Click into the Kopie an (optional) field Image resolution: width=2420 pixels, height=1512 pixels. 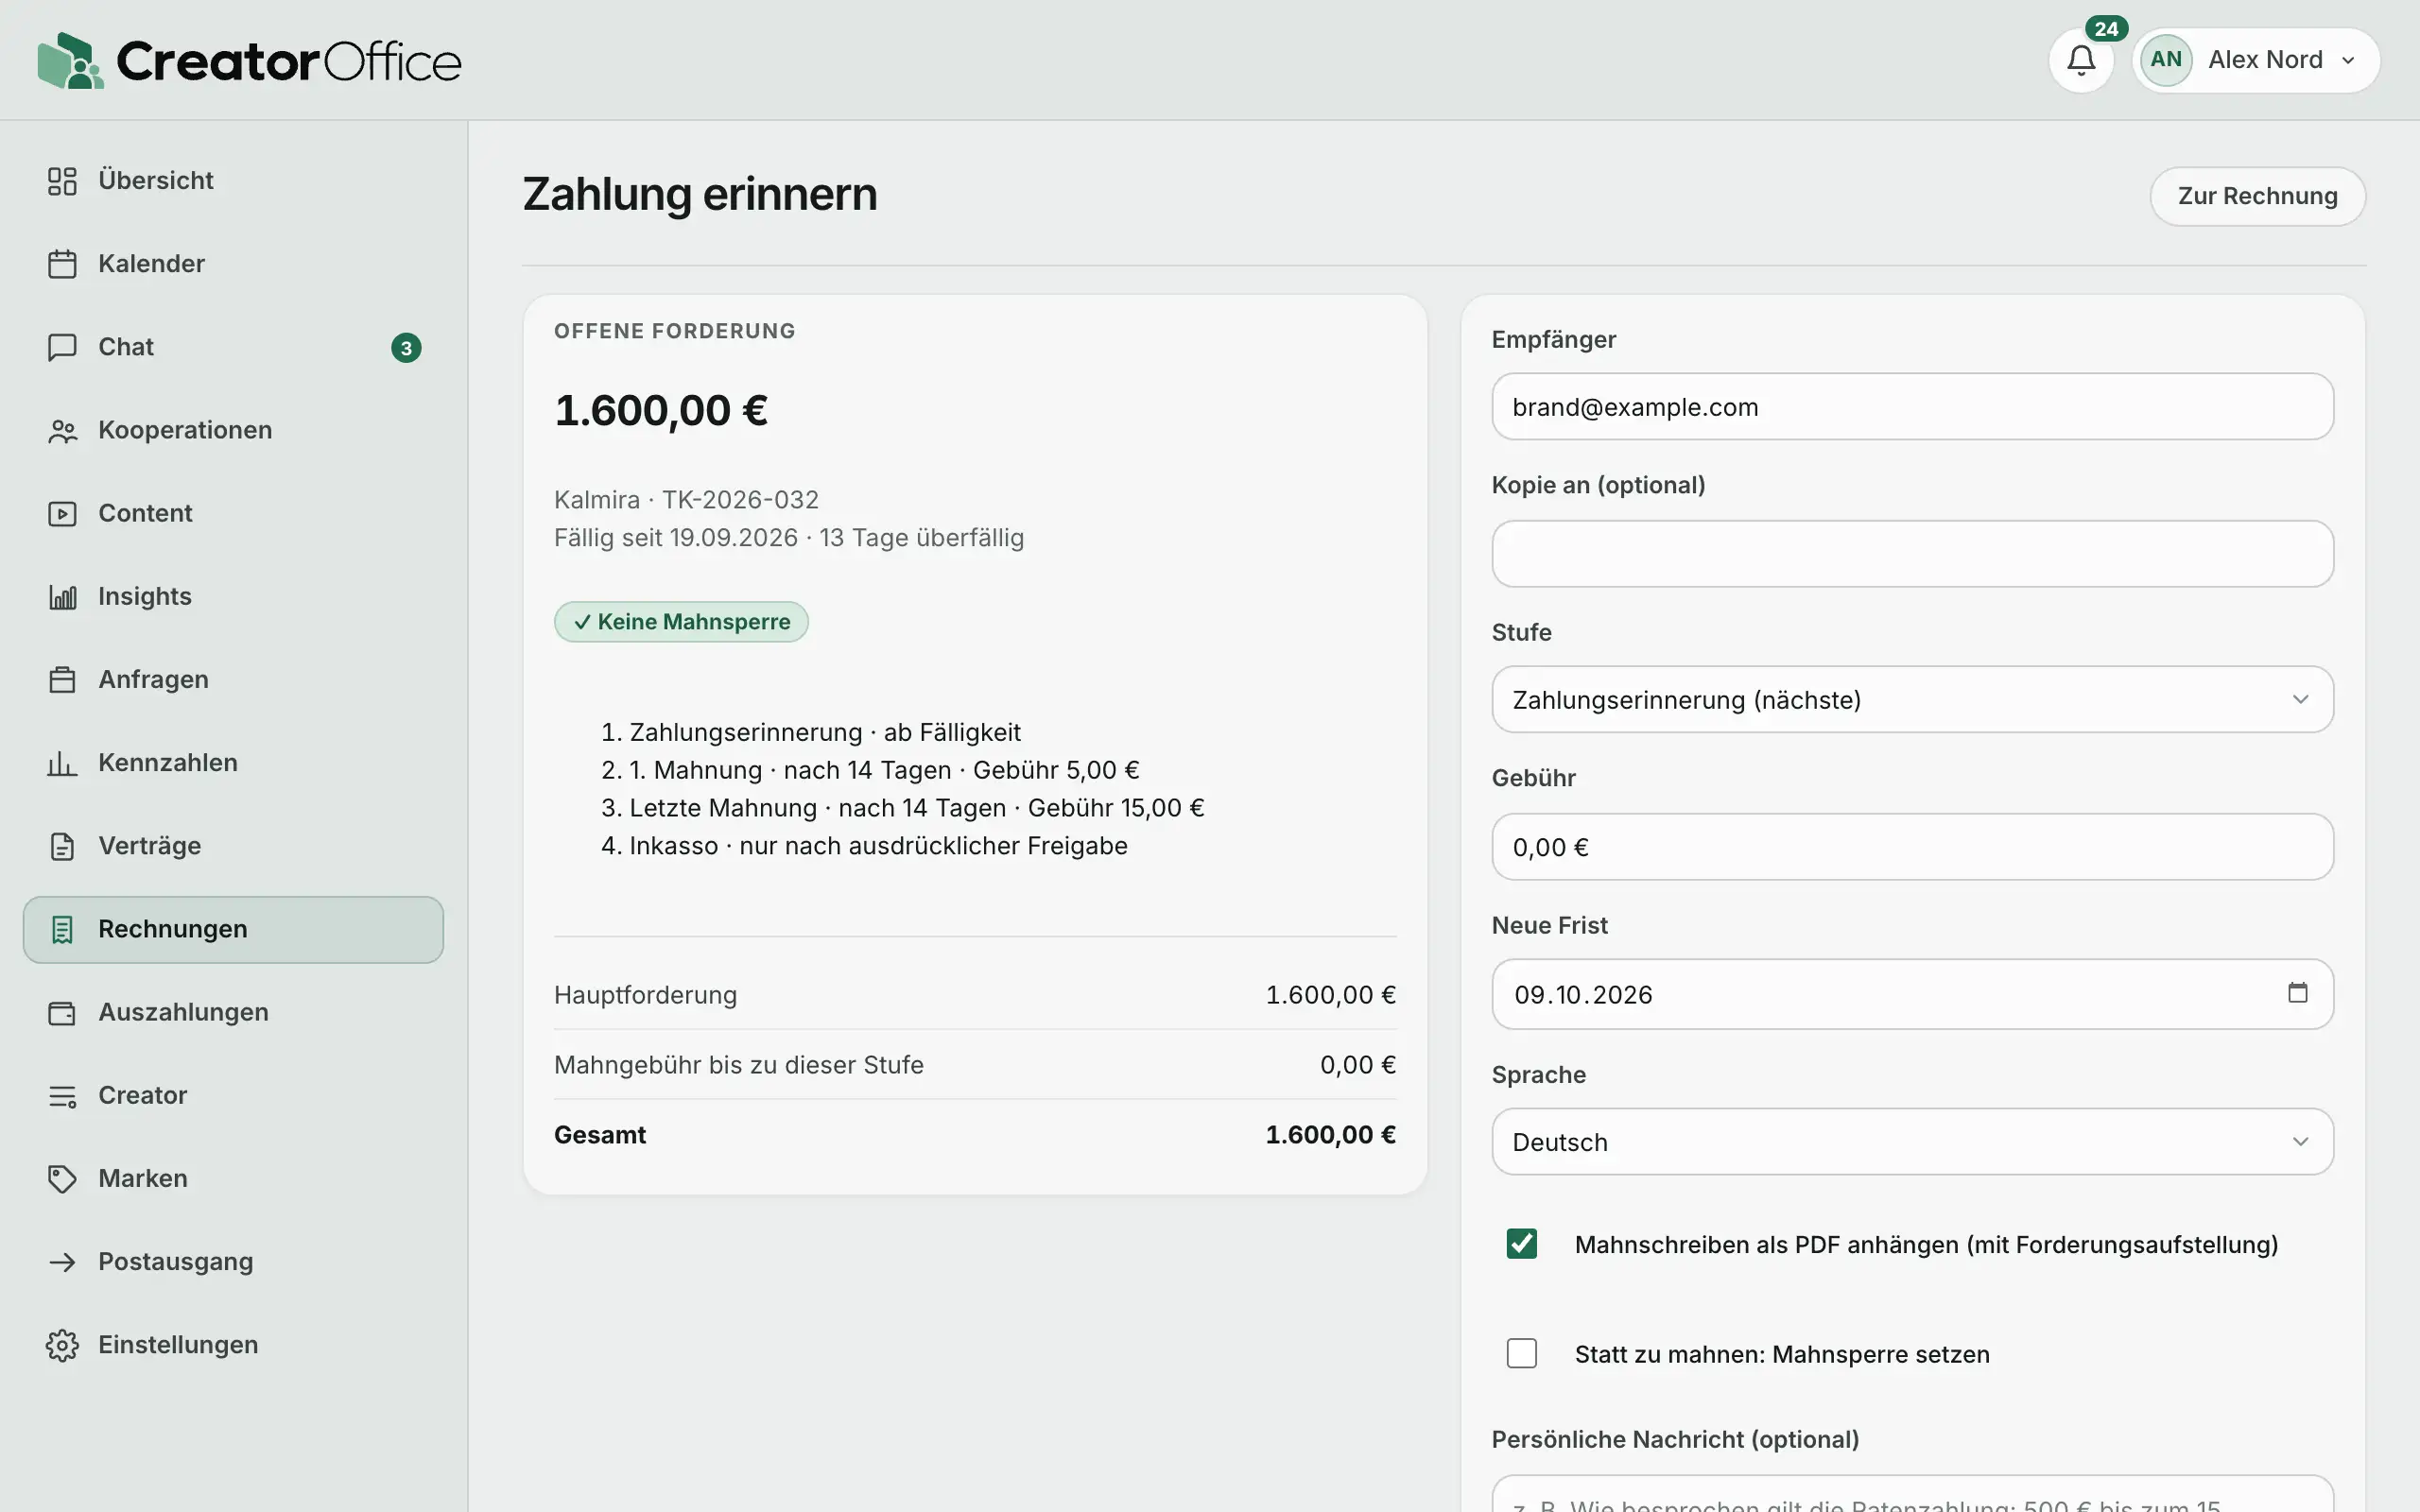(1912, 553)
